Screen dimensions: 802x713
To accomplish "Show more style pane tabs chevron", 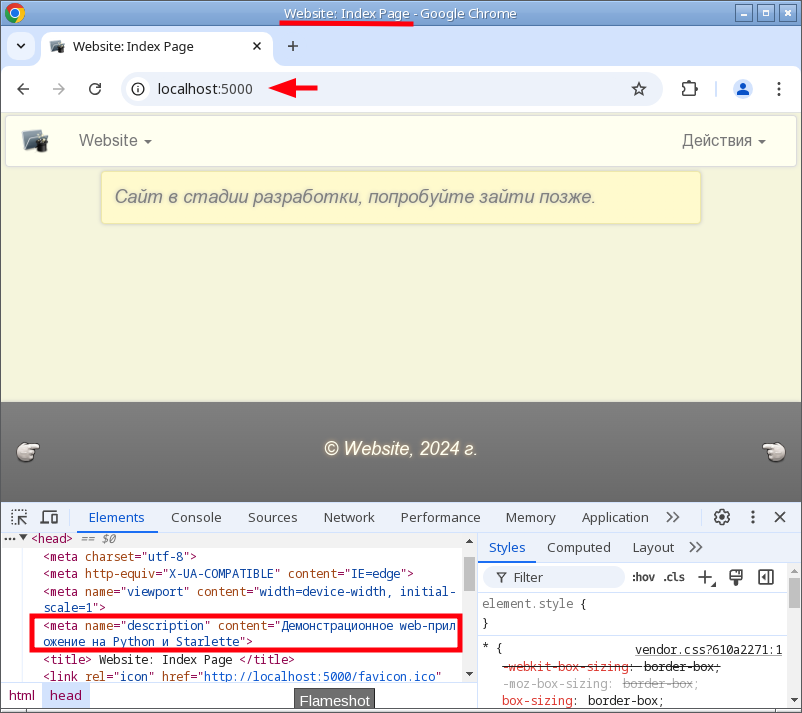I will click(x=696, y=548).
